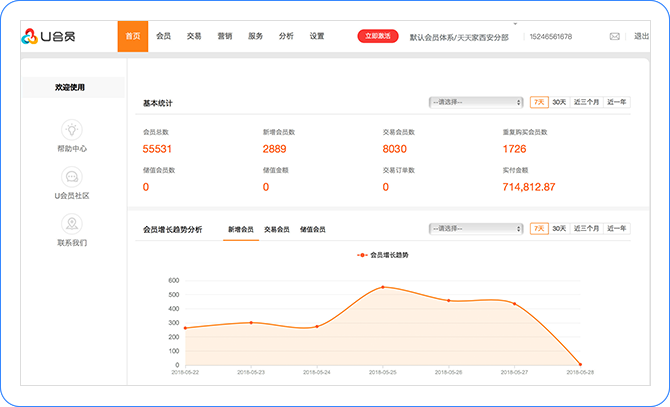
Task: Toggle the 会员增长趋势 legend marker
Action: pos(362,256)
